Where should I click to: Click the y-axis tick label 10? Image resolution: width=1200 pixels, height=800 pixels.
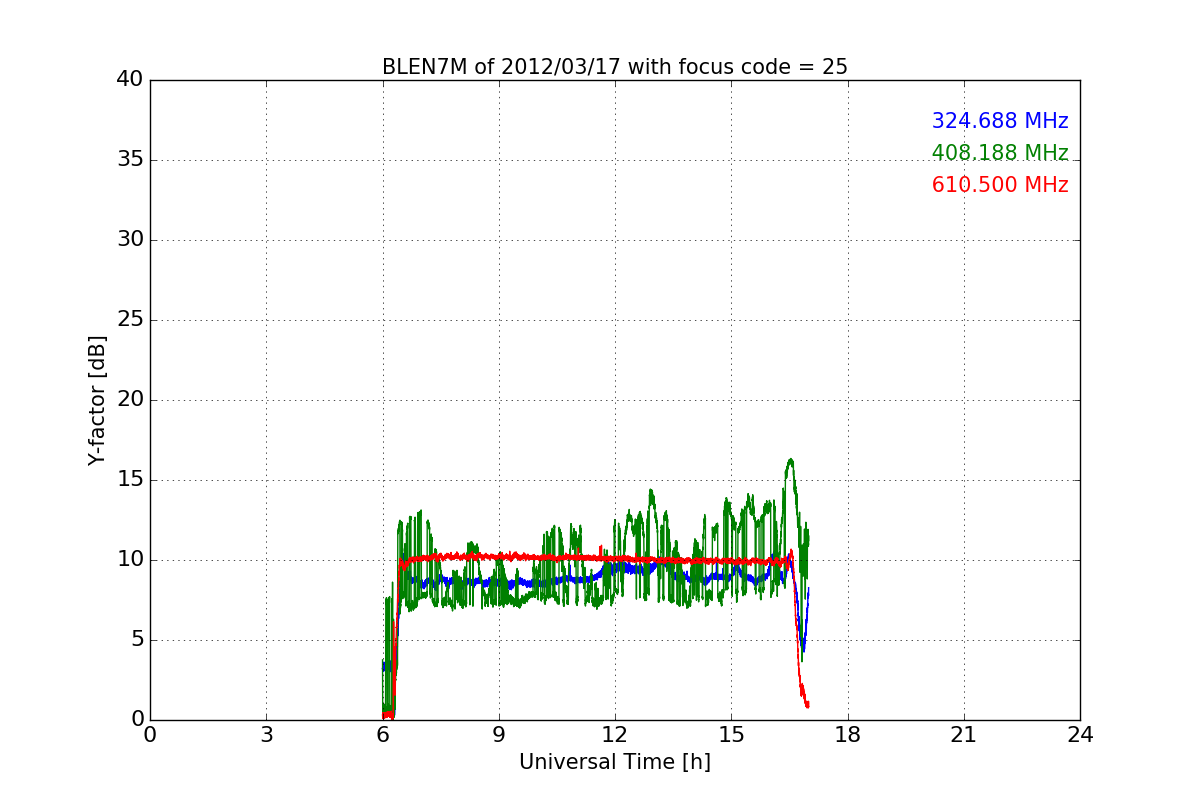pos(130,560)
